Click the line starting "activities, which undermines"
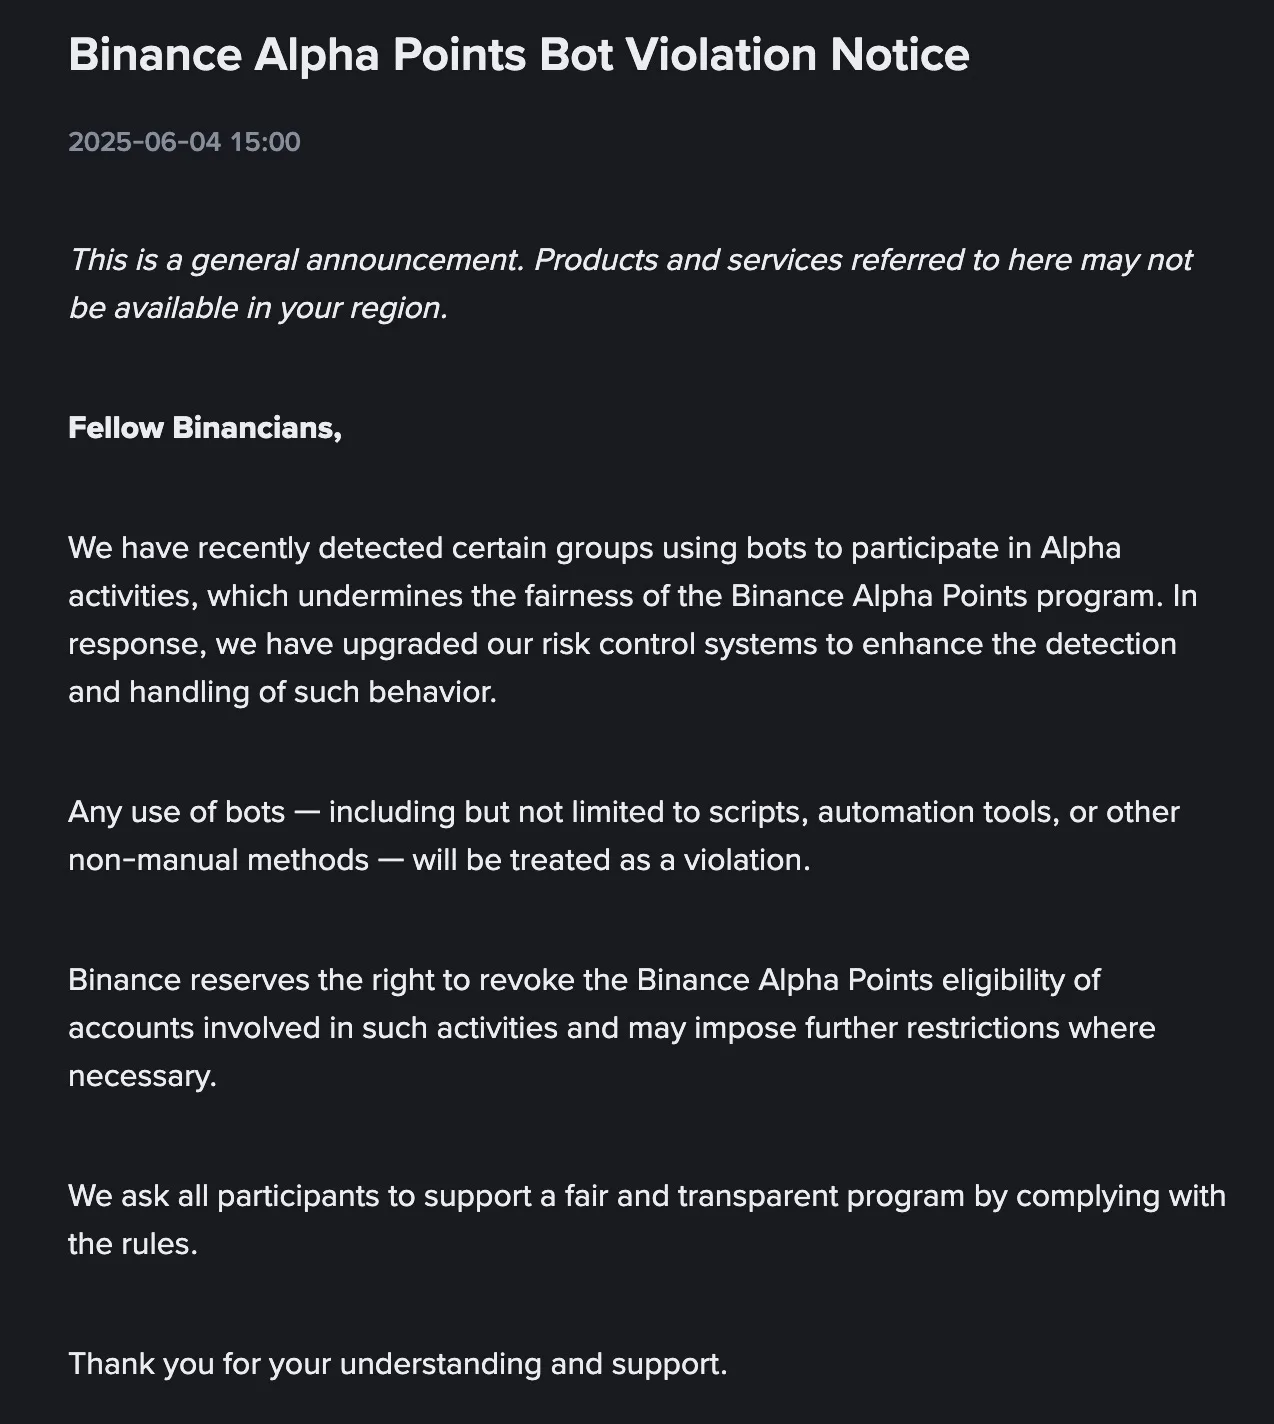1274x1424 pixels. 632,596
